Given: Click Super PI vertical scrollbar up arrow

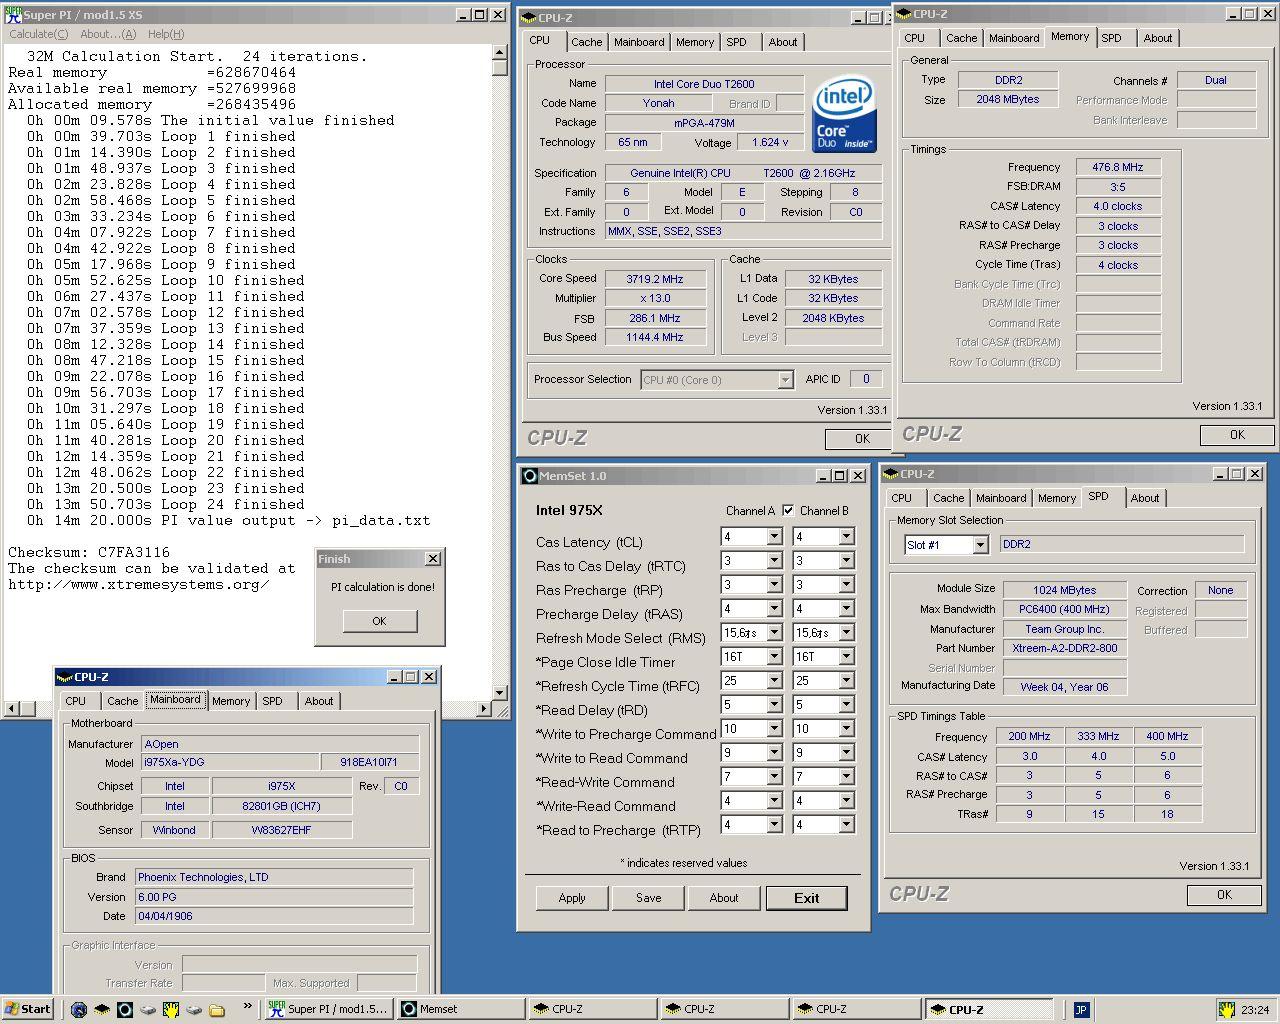Looking at the screenshot, I should pyautogui.click(x=500, y=53).
